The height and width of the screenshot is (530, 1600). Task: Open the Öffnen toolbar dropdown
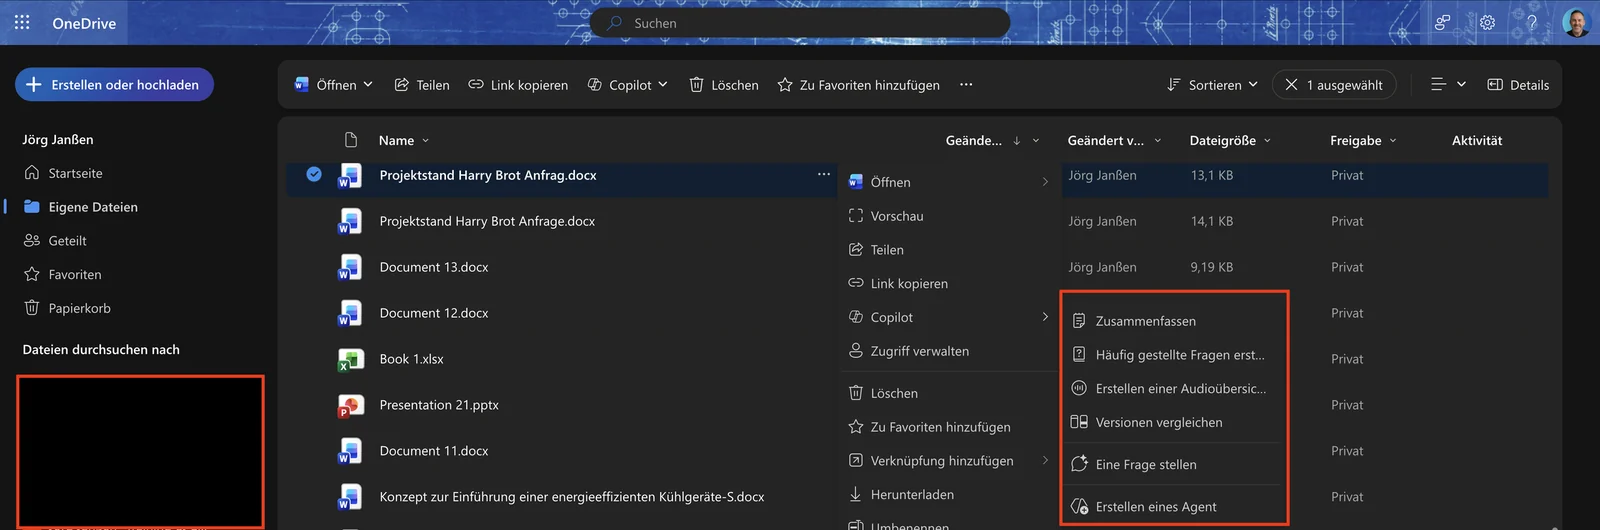(x=333, y=85)
